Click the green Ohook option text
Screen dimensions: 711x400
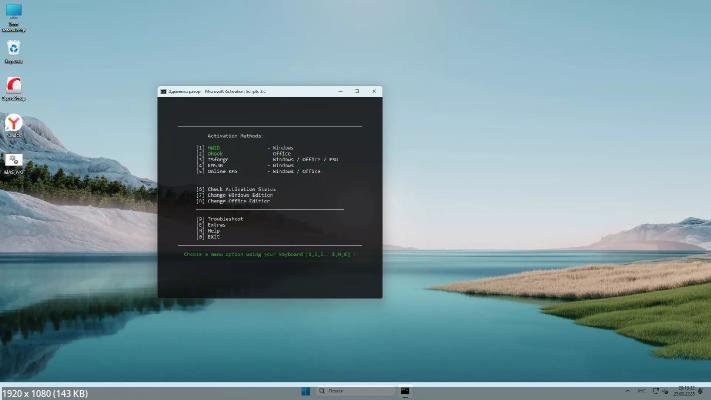click(215, 154)
